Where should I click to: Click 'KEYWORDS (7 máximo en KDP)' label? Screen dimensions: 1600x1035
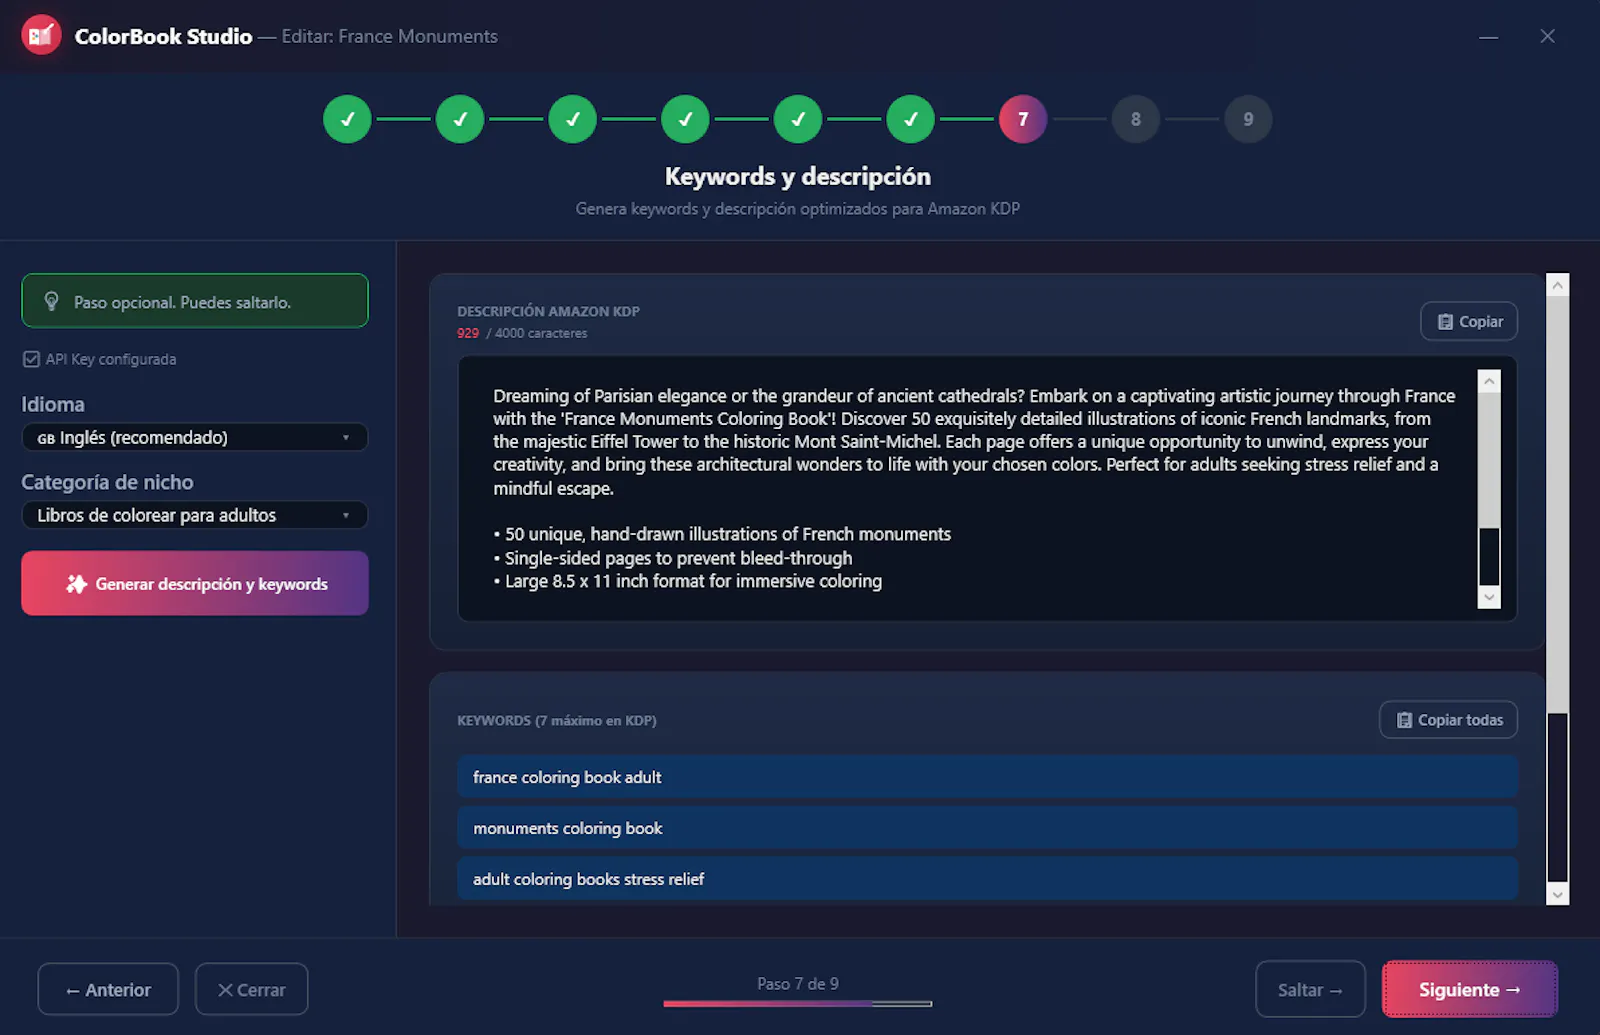[x=557, y=720]
